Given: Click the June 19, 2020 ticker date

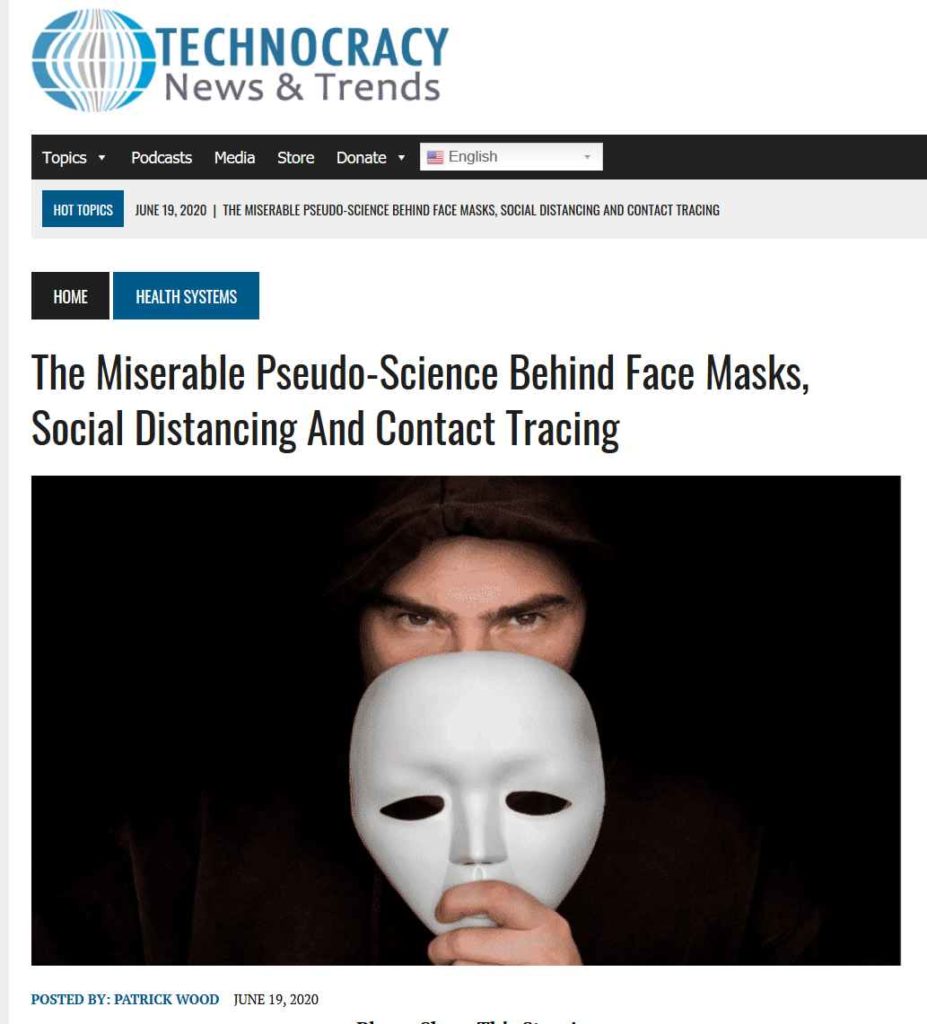Looking at the screenshot, I should [171, 210].
